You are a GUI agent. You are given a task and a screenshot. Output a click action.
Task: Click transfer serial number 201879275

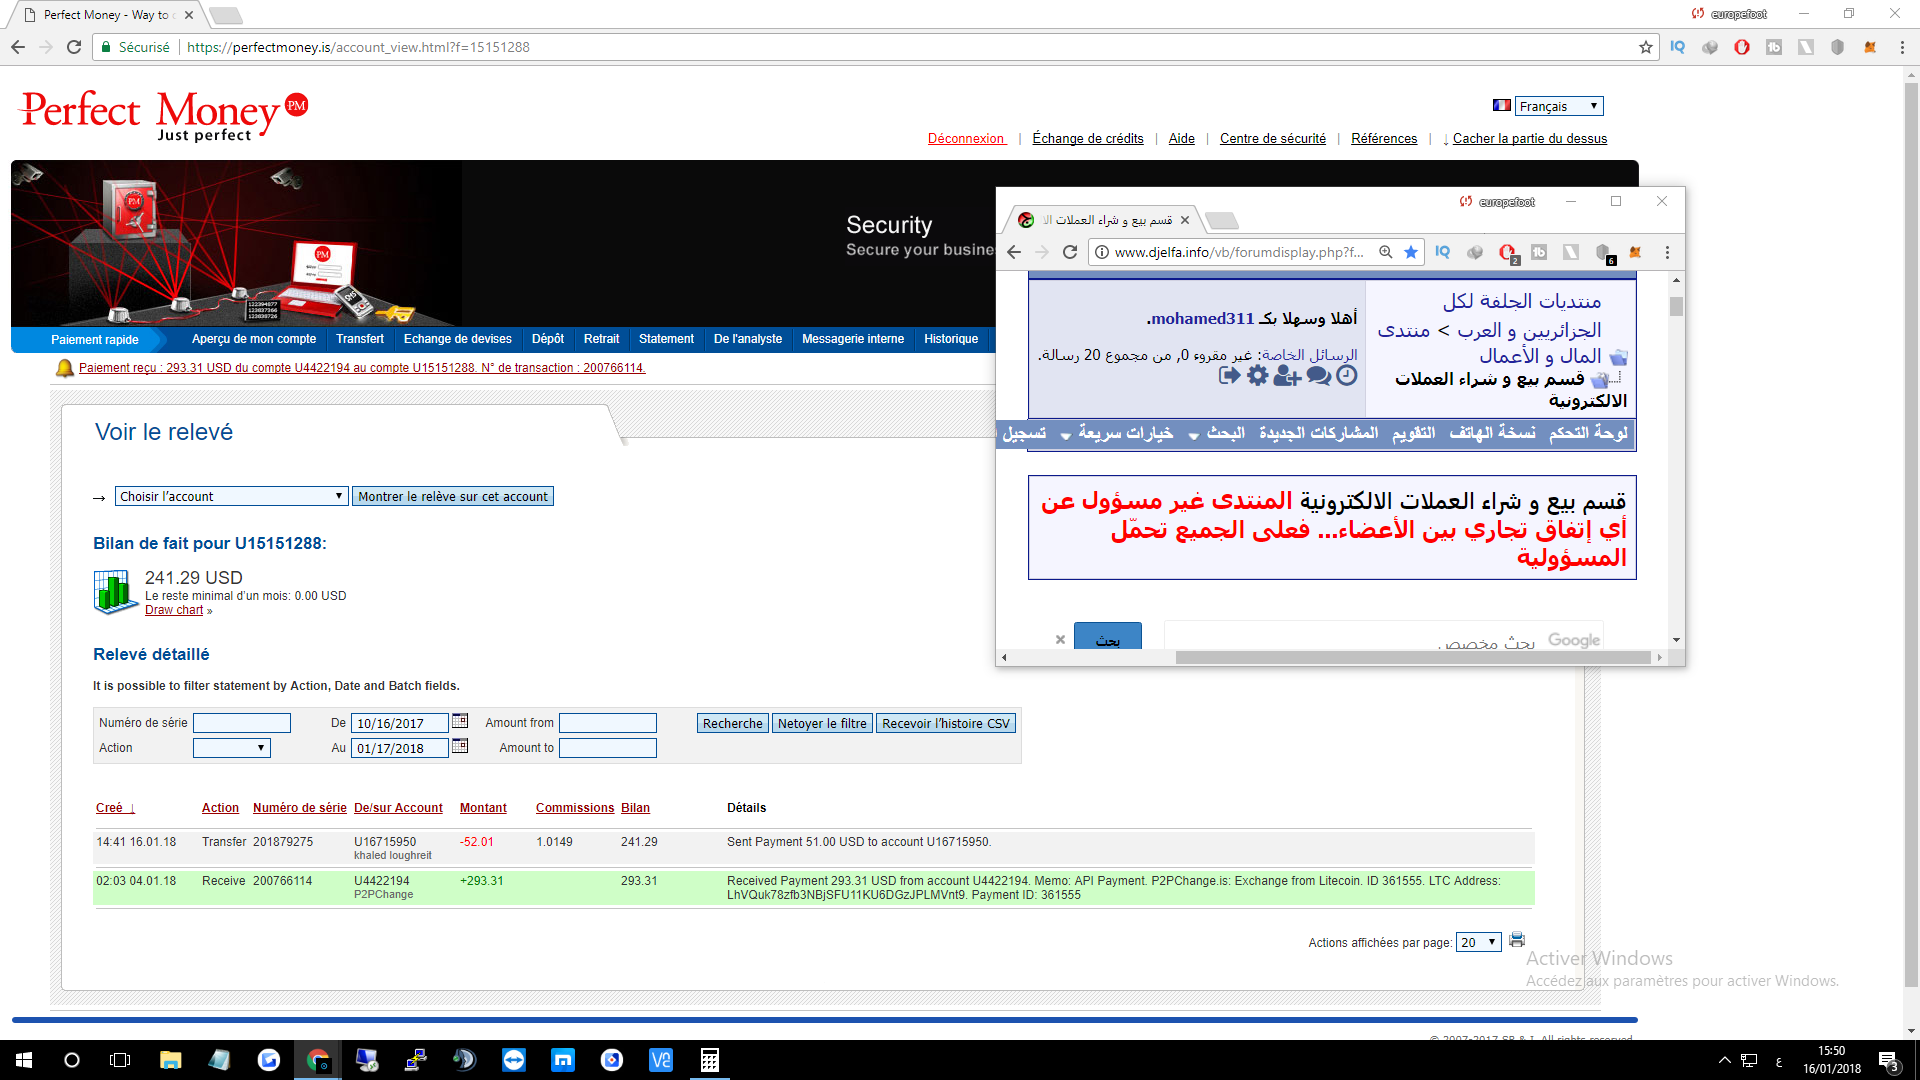[x=283, y=842]
